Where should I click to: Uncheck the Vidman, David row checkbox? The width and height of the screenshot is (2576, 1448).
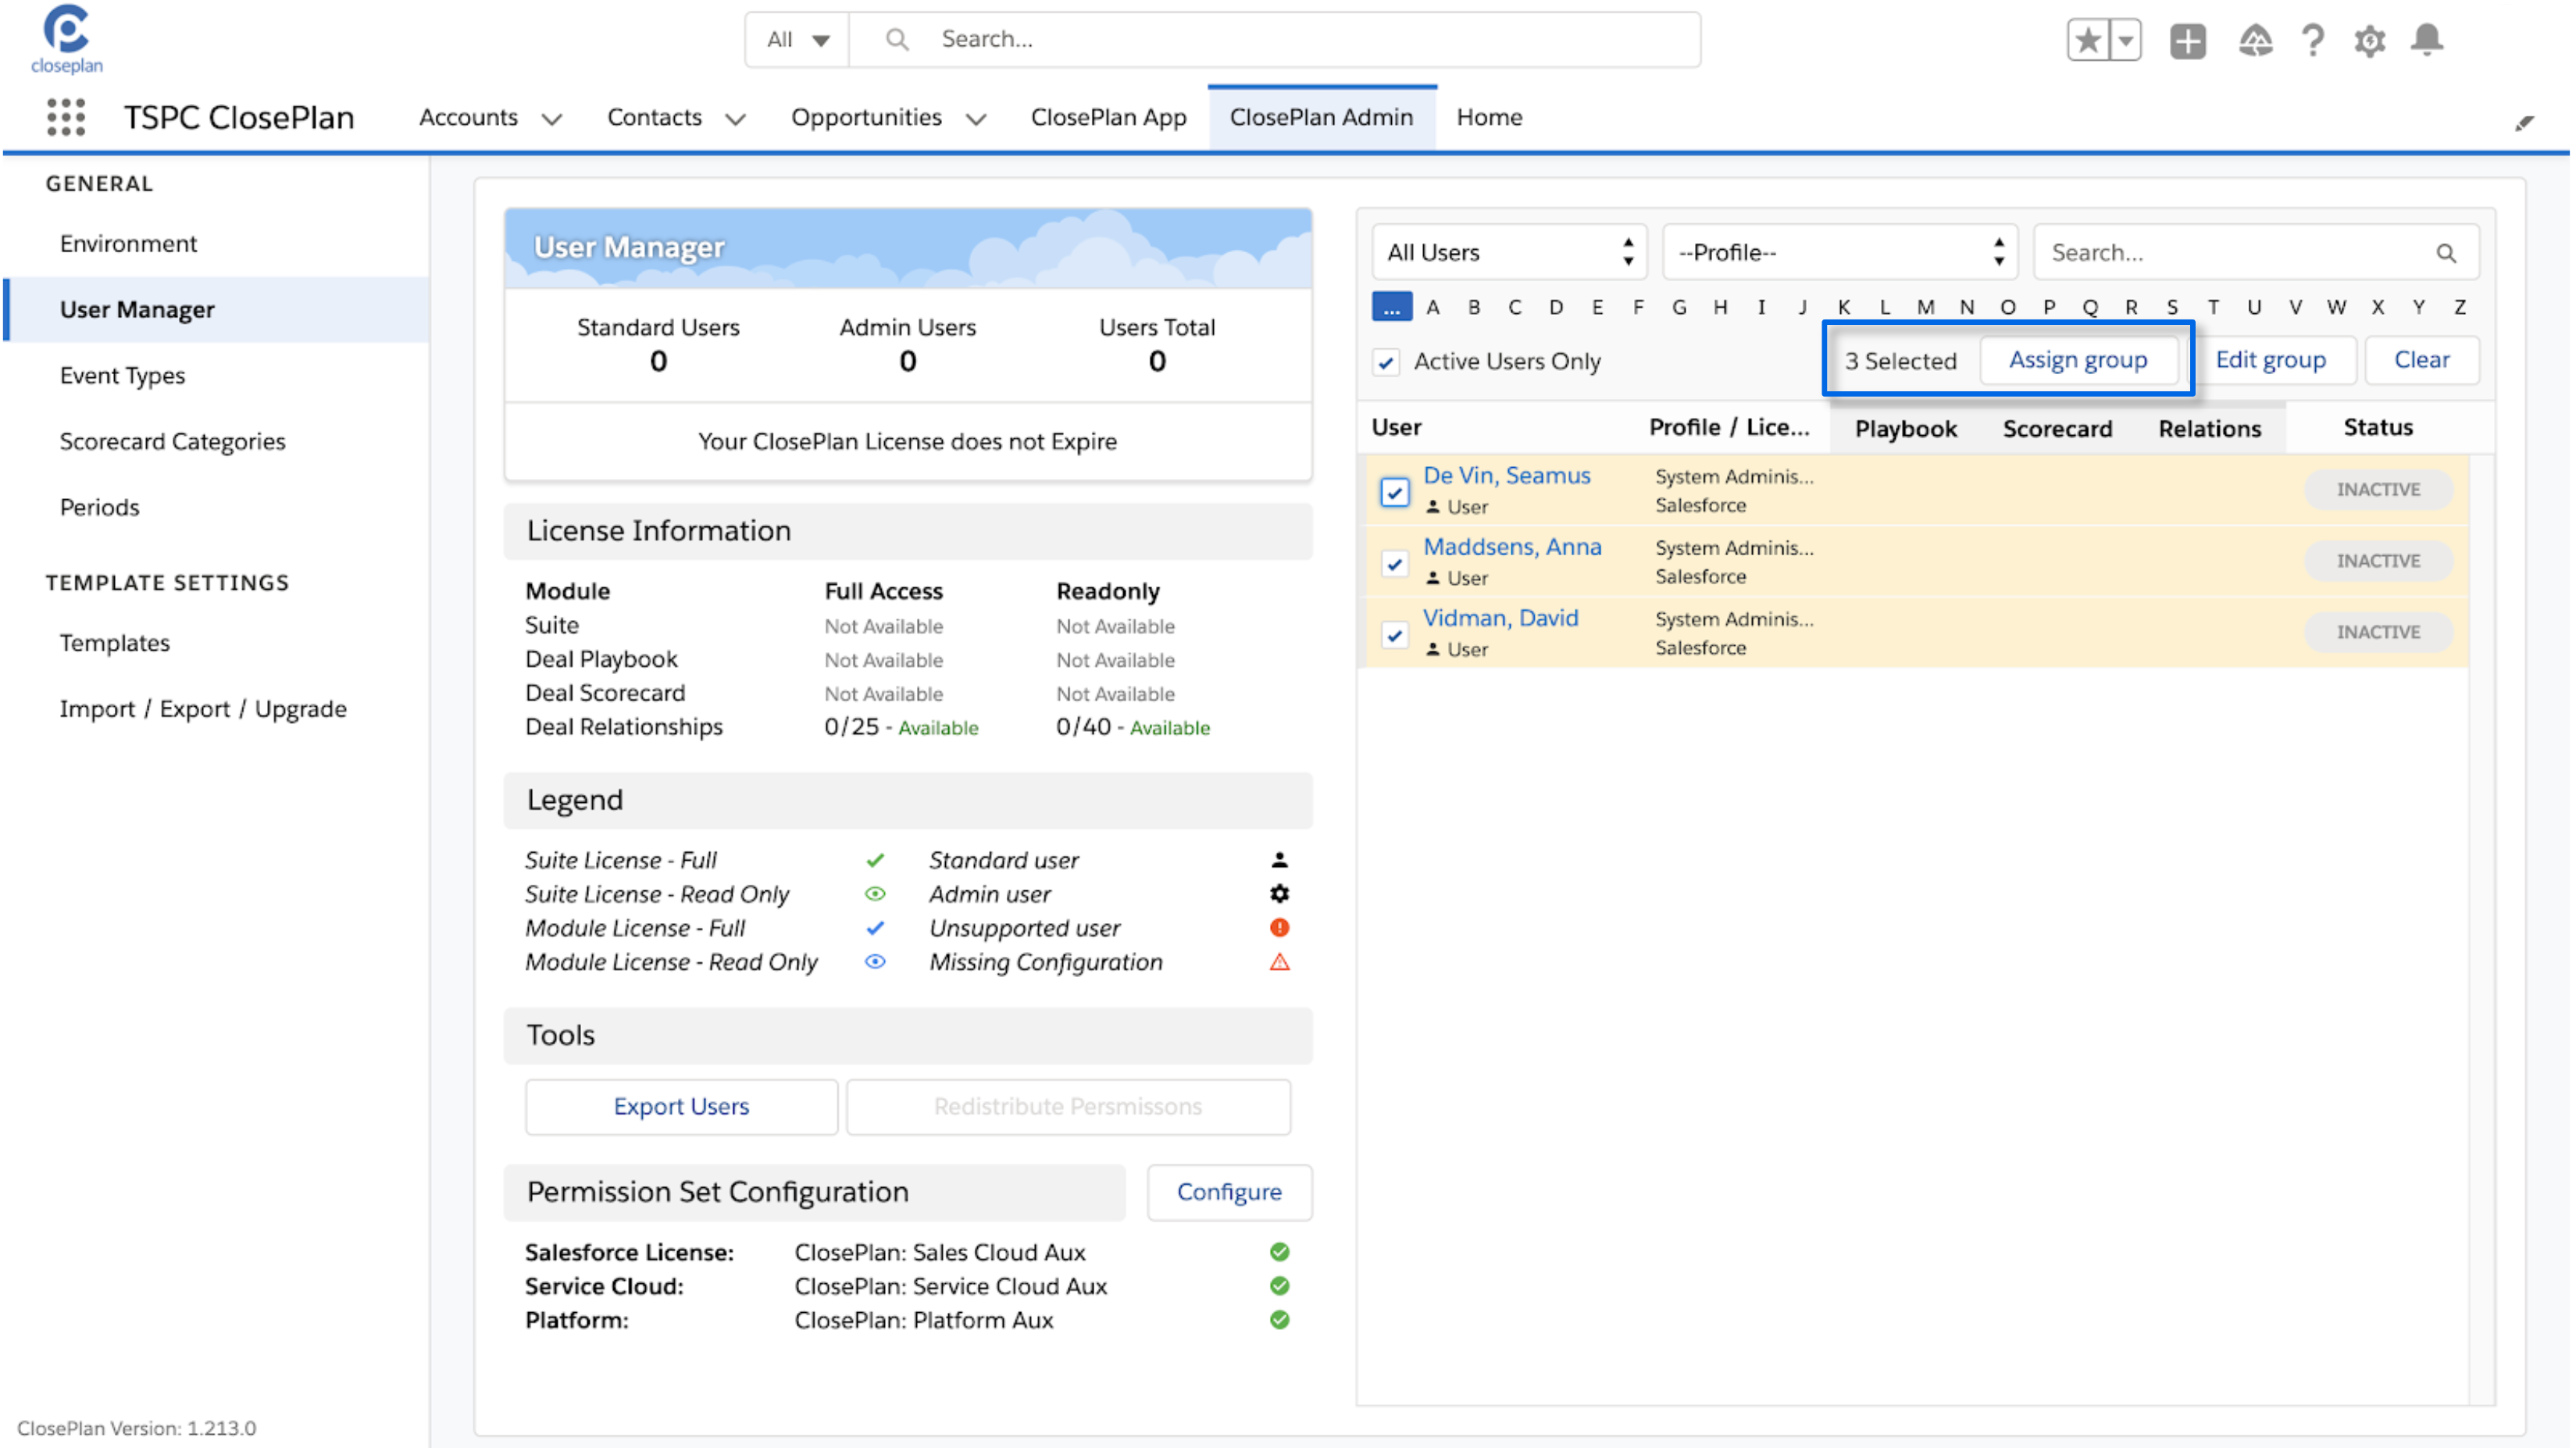1394,634
